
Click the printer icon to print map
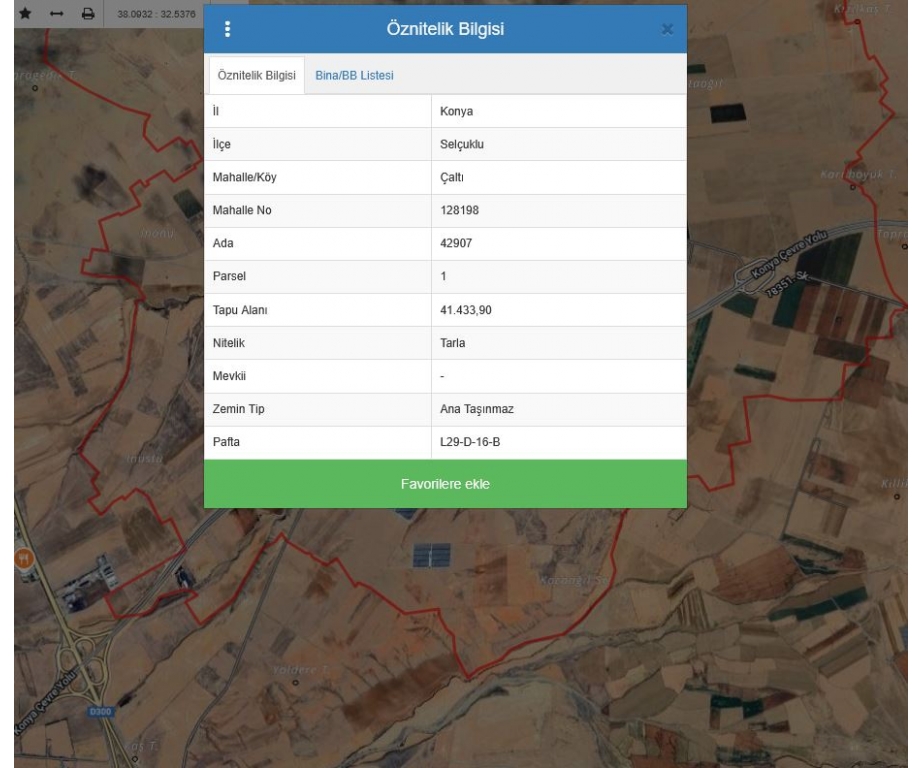pyautogui.click(x=88, y=15)
